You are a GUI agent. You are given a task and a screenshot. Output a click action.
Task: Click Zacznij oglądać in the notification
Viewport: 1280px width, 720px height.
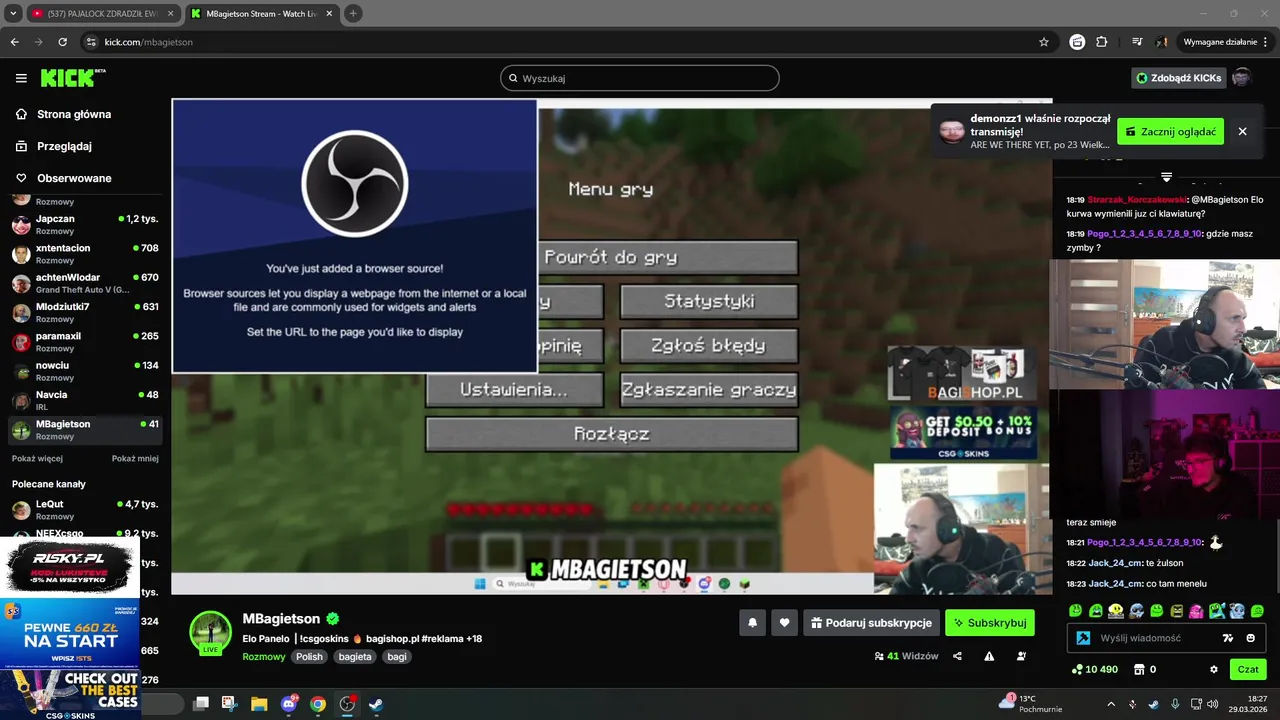[1170, 131]
